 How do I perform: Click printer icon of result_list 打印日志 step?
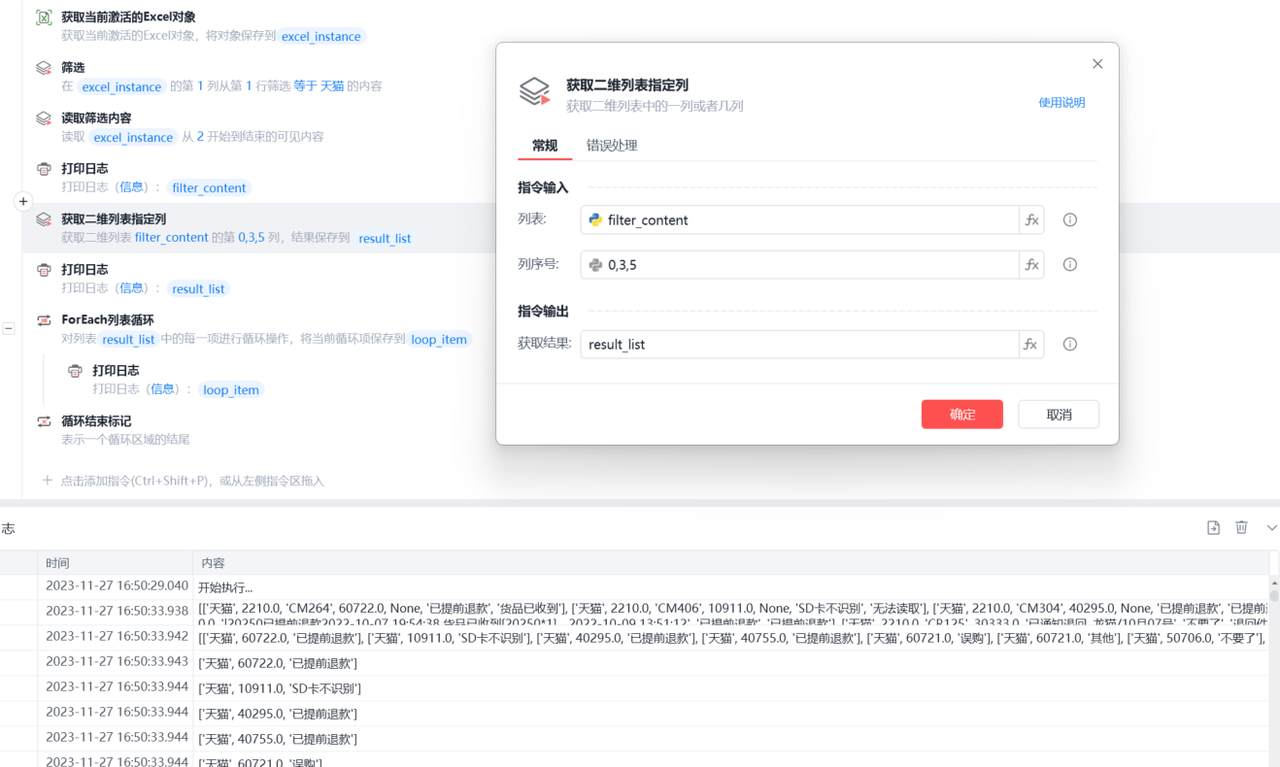(x=44, y=270)
